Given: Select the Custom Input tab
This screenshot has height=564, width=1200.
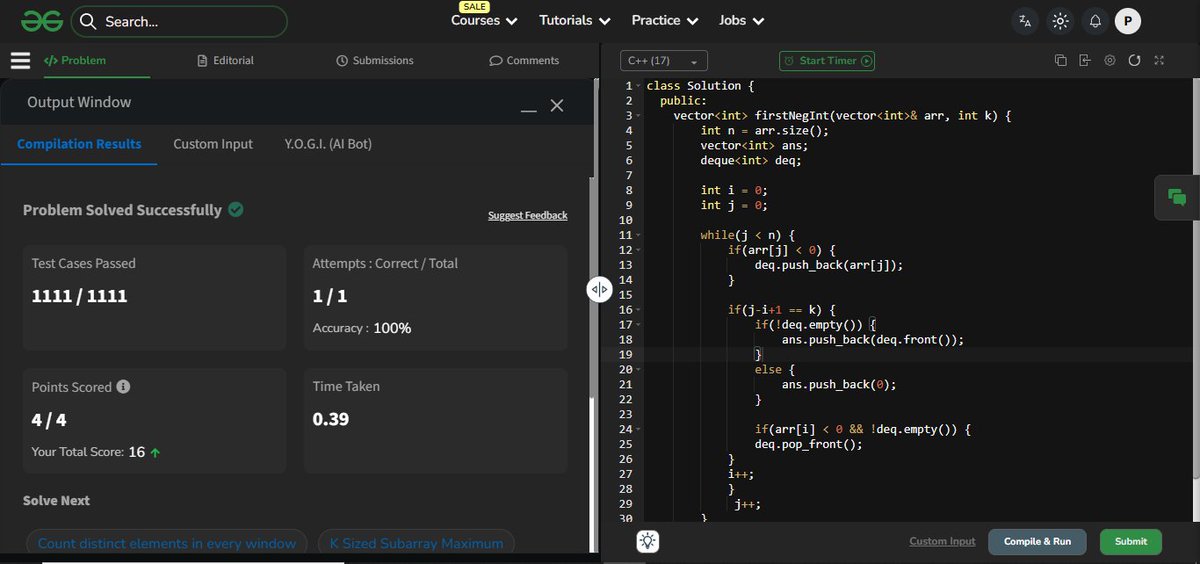Looking at the screenshot, I should [213, 144].
